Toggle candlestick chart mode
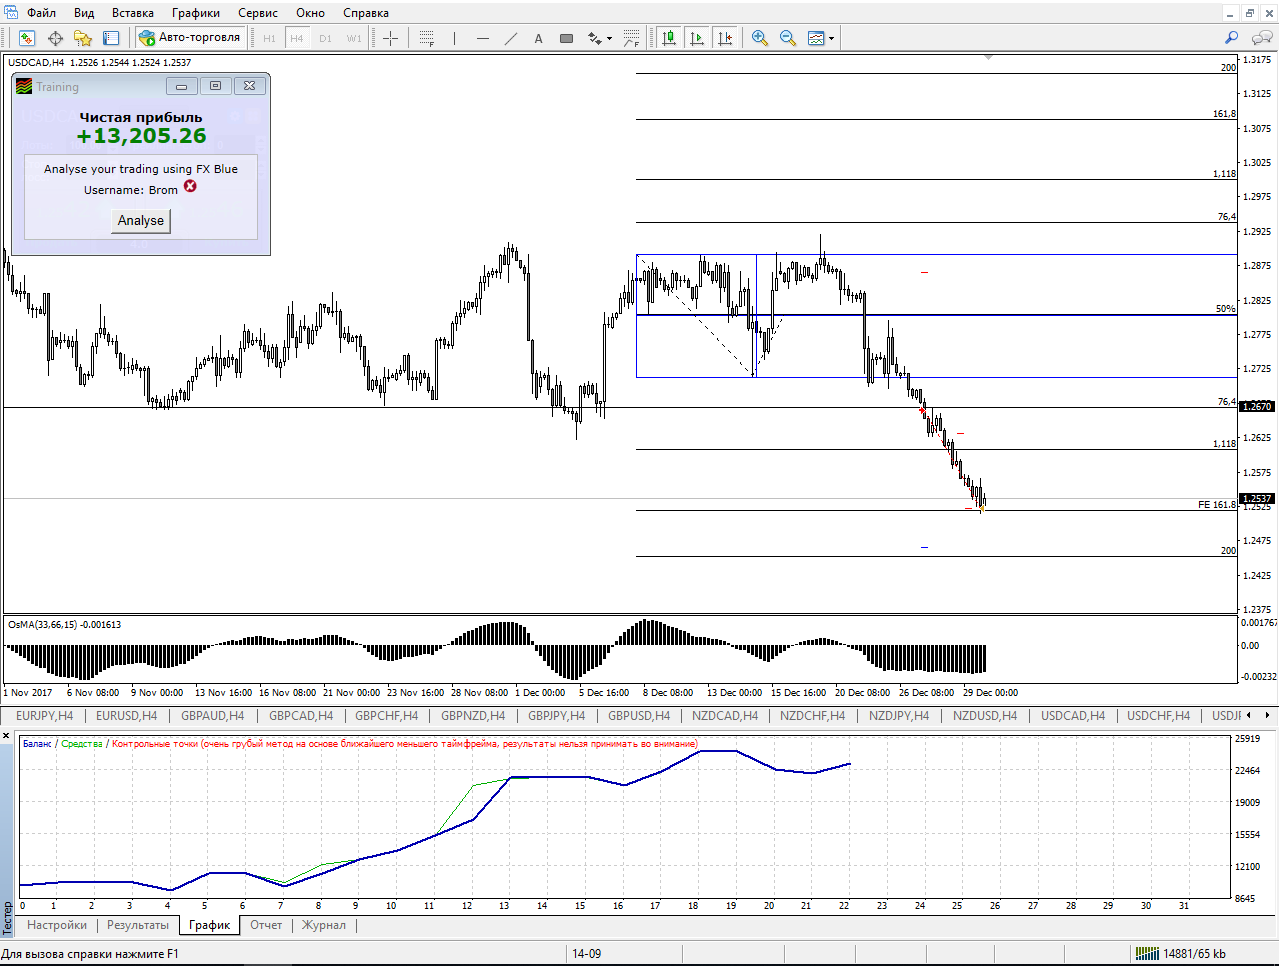The height and width of the screenshot is (966, 1279). pos(669,38)
